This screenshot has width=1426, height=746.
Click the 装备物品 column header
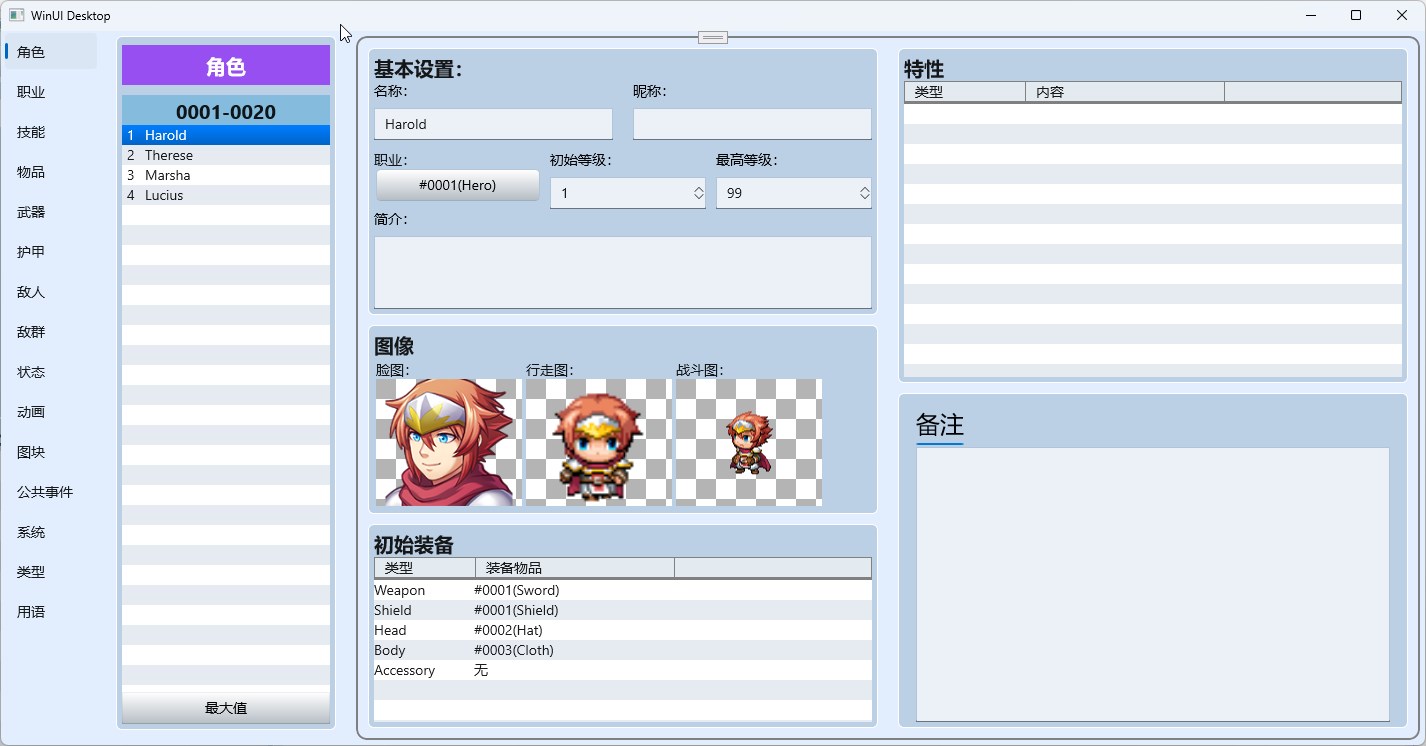[575, 568]
